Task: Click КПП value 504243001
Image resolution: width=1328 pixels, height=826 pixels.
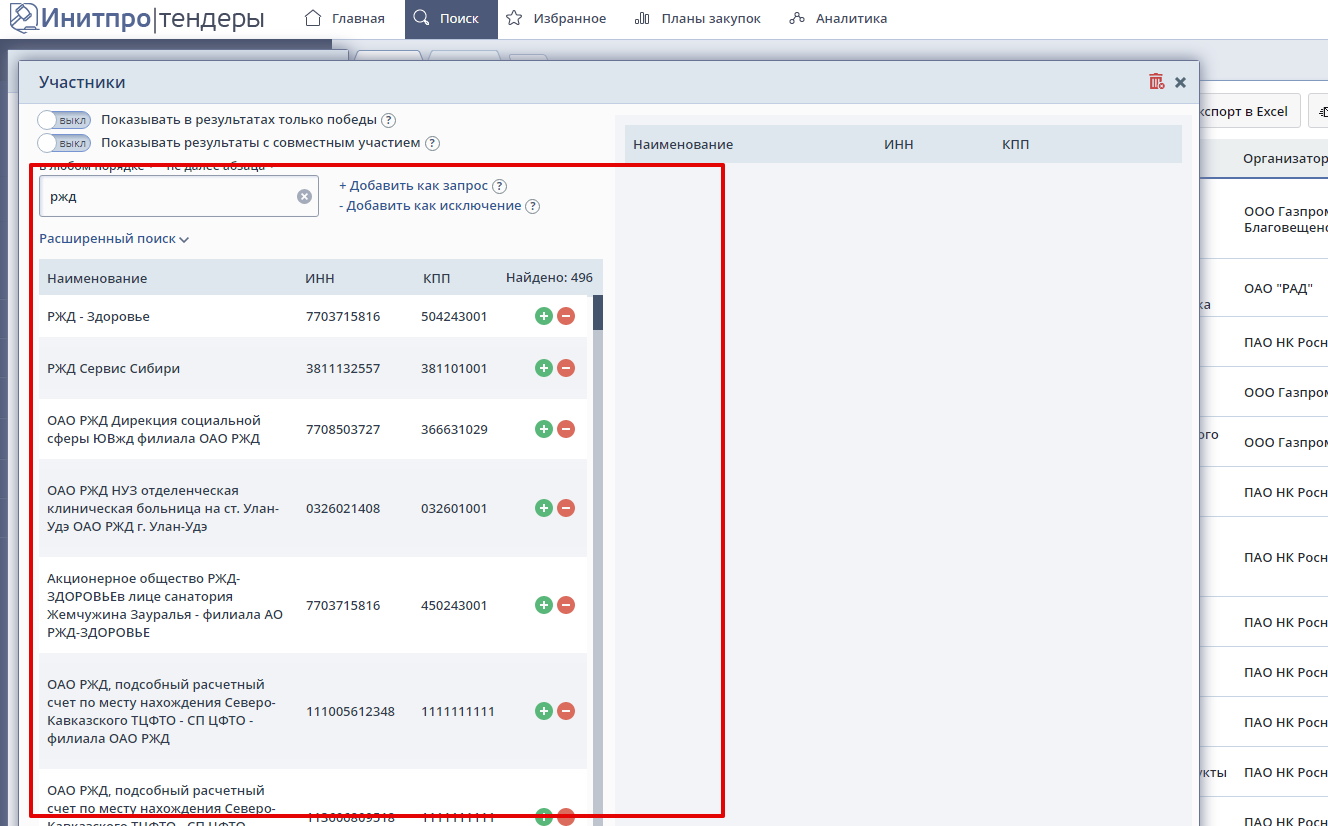Action: point(454,317)
